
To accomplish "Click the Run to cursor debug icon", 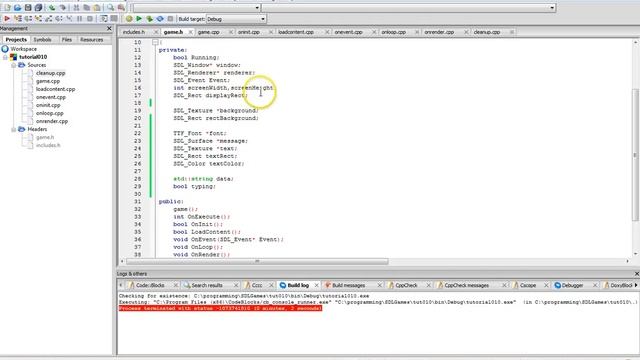I will point(18,19).
